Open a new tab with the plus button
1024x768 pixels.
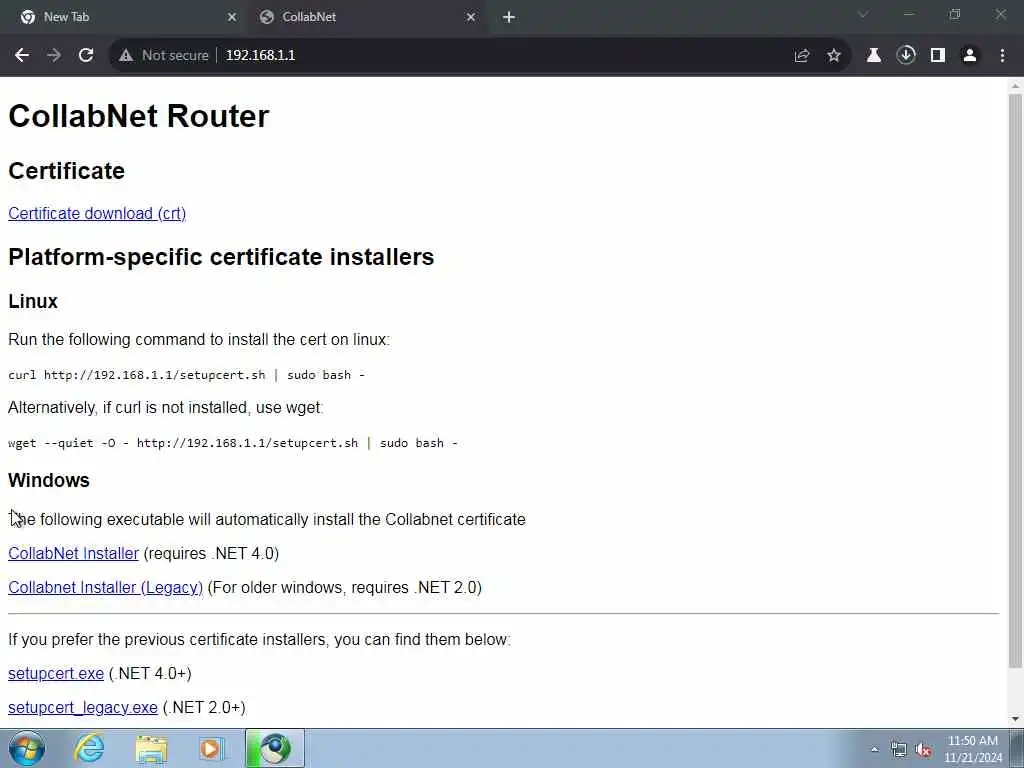pyautogui.click(x=509, y=18)
